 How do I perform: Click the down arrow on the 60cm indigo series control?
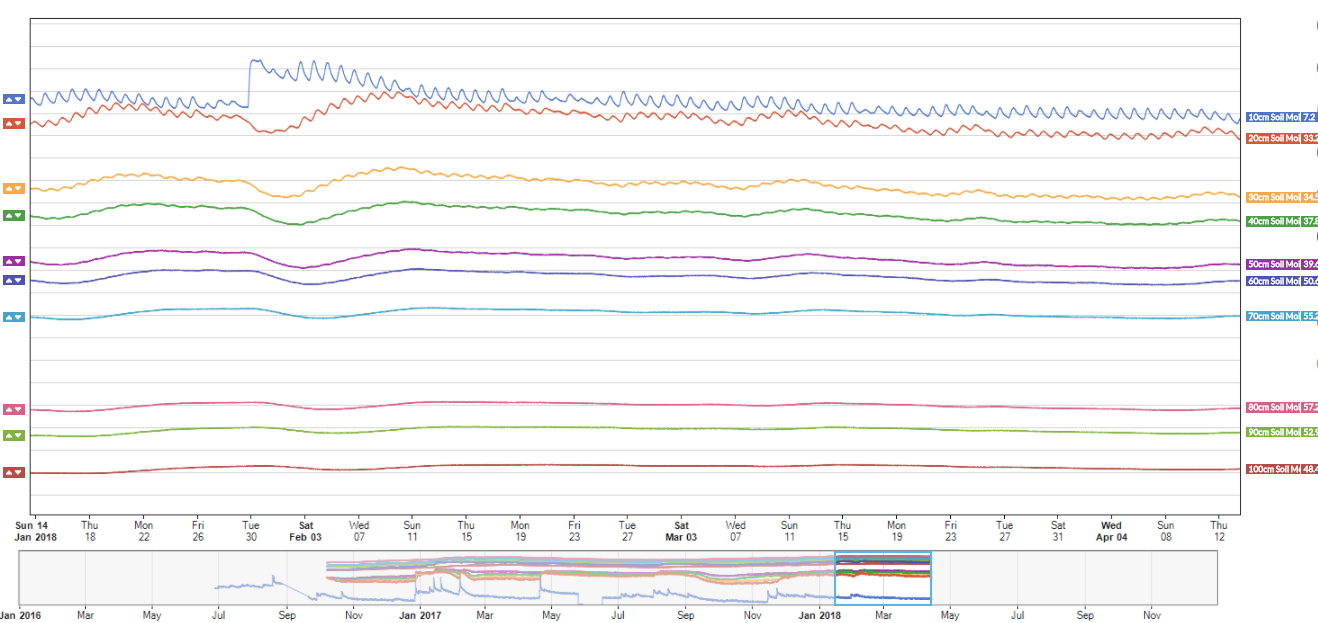pos(19,280)
